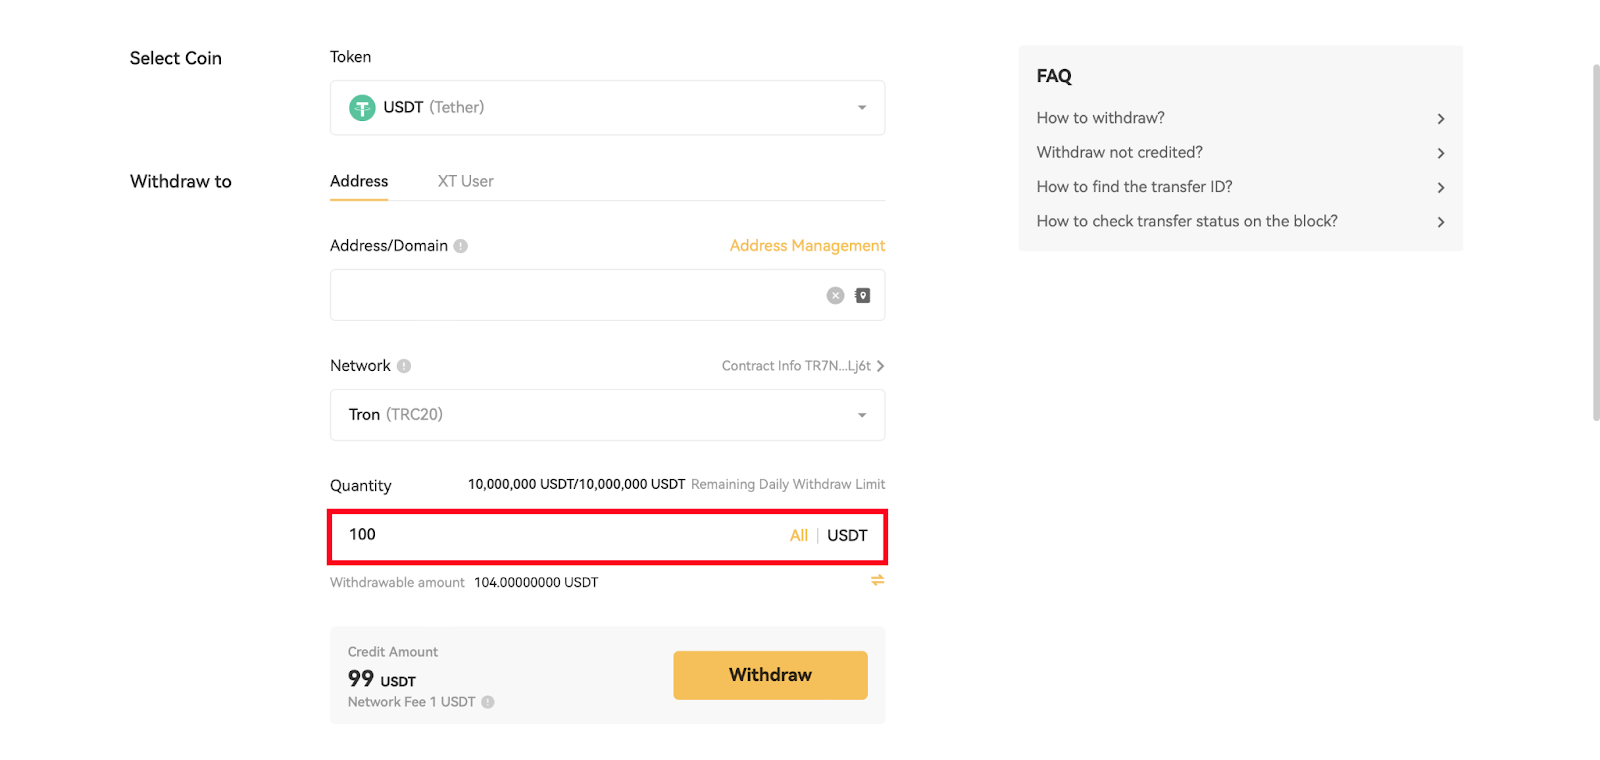Viewport: 1600px width, 760px height.
Task: Click the page's vertical scrollbar
Action: 1596,240
